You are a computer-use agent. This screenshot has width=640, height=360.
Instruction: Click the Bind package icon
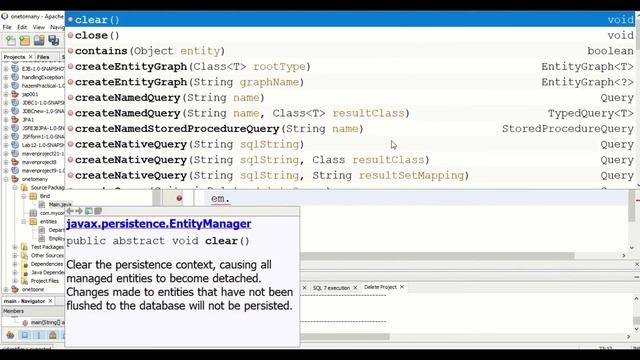[33, 196]
